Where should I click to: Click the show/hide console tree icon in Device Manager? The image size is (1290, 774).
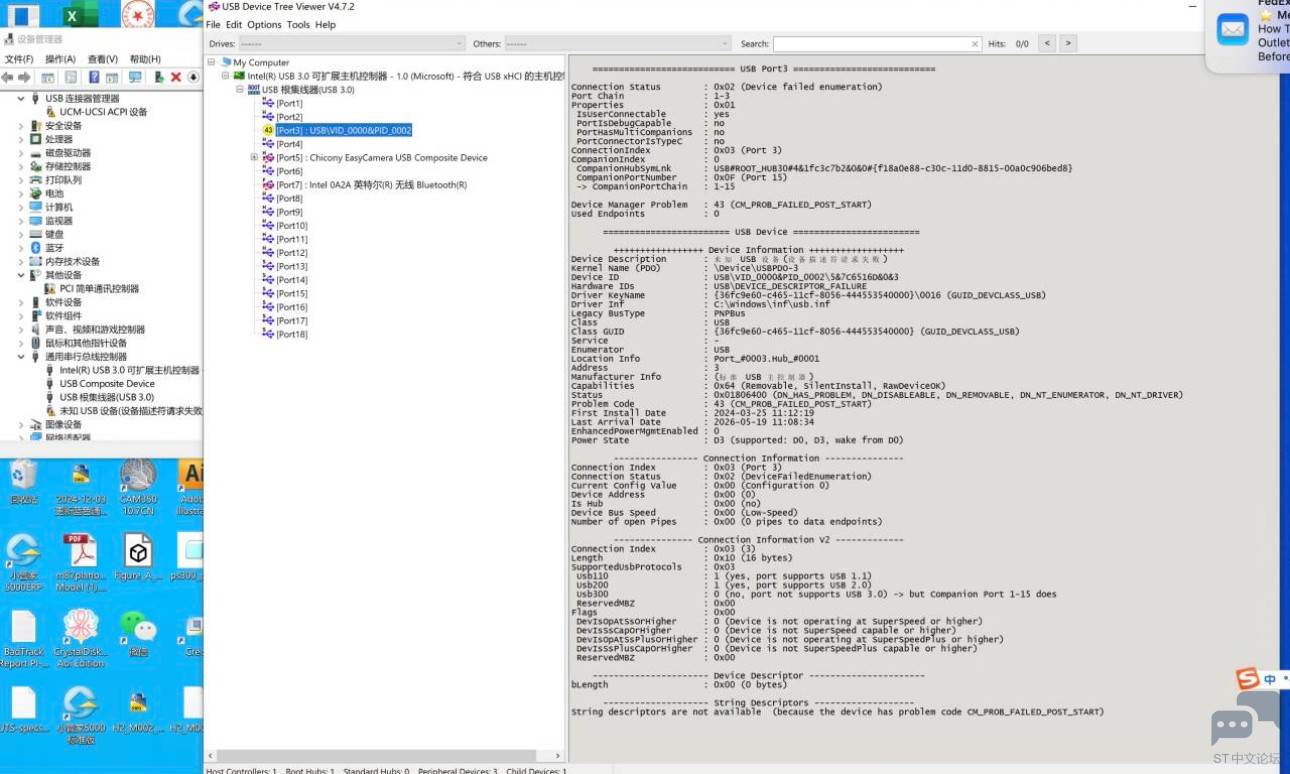[47, 77]
